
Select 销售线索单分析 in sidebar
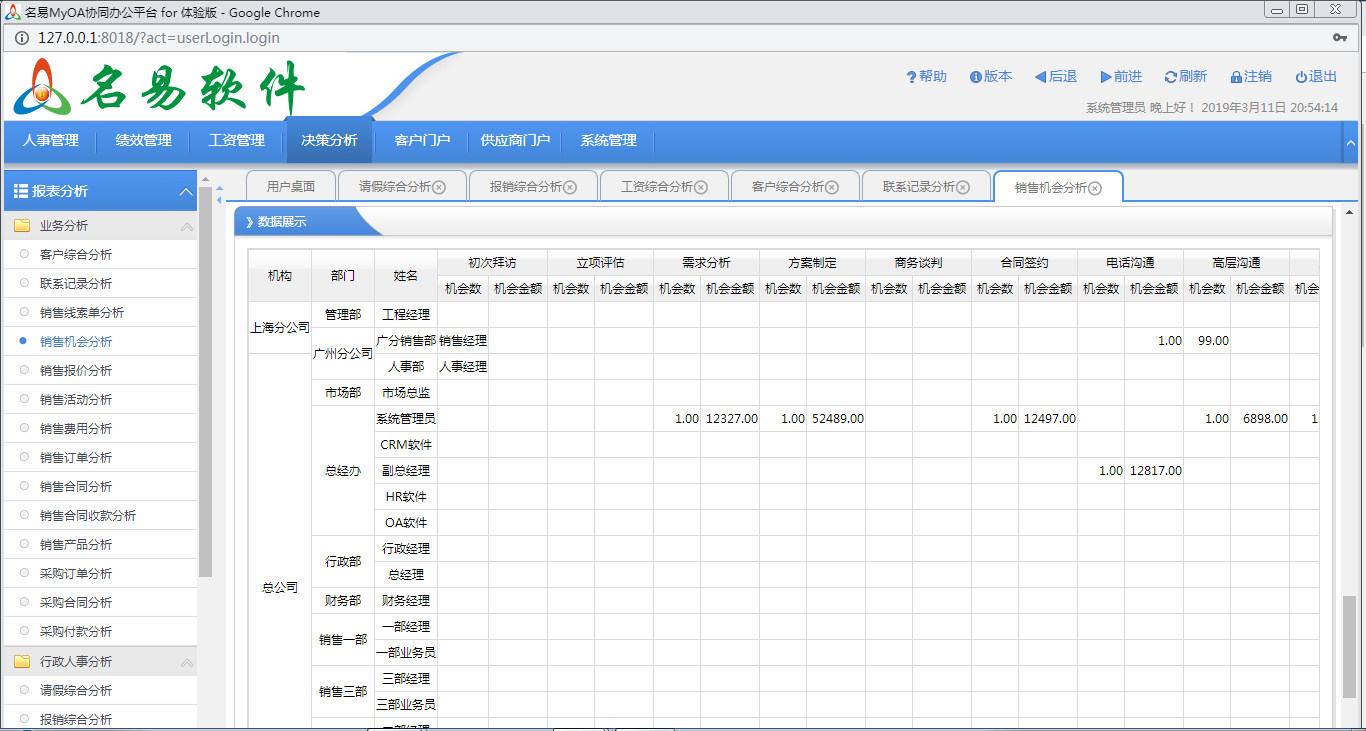[x=82, y=312]
